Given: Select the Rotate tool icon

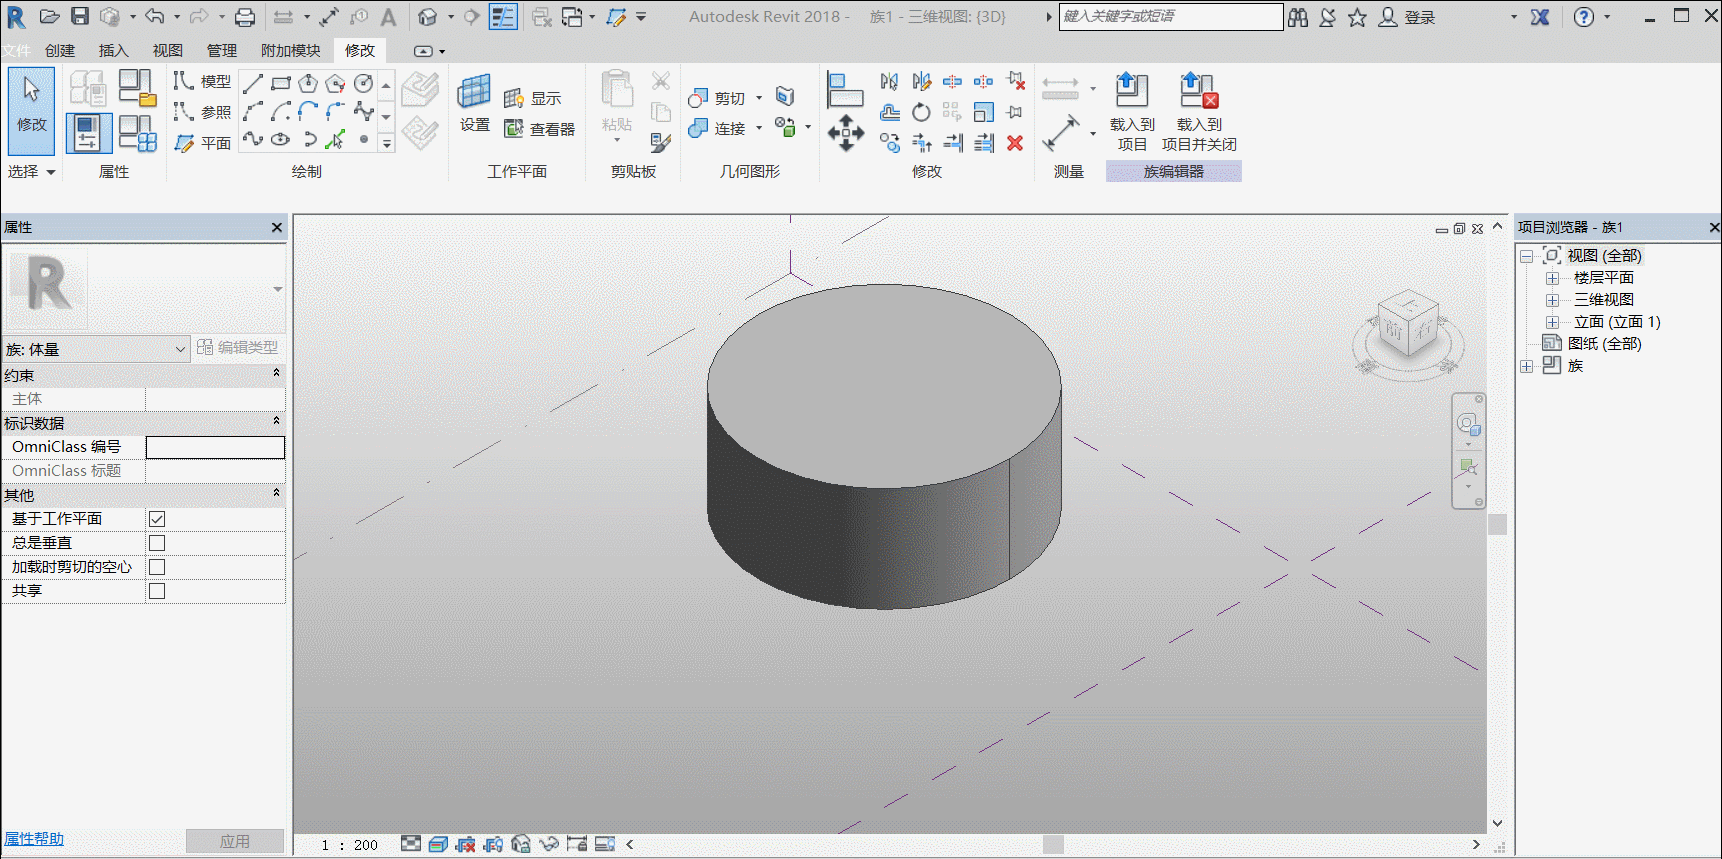Looking at the screenshot, I should click(921, 112).
